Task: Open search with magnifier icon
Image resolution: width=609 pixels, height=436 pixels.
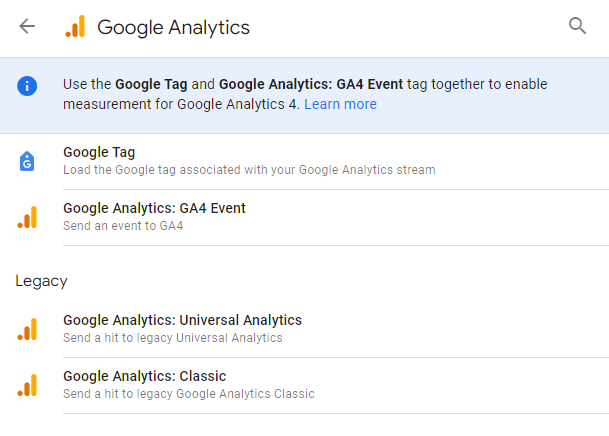Action: (x=577, y=26)
